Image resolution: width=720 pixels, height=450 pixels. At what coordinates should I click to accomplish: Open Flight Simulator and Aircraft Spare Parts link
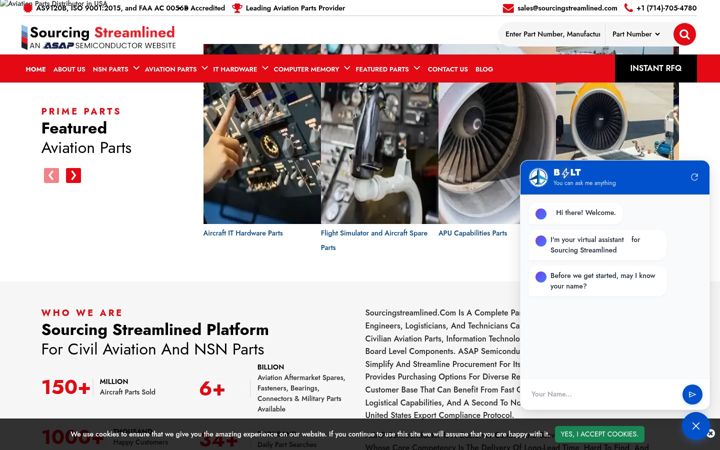374,240
